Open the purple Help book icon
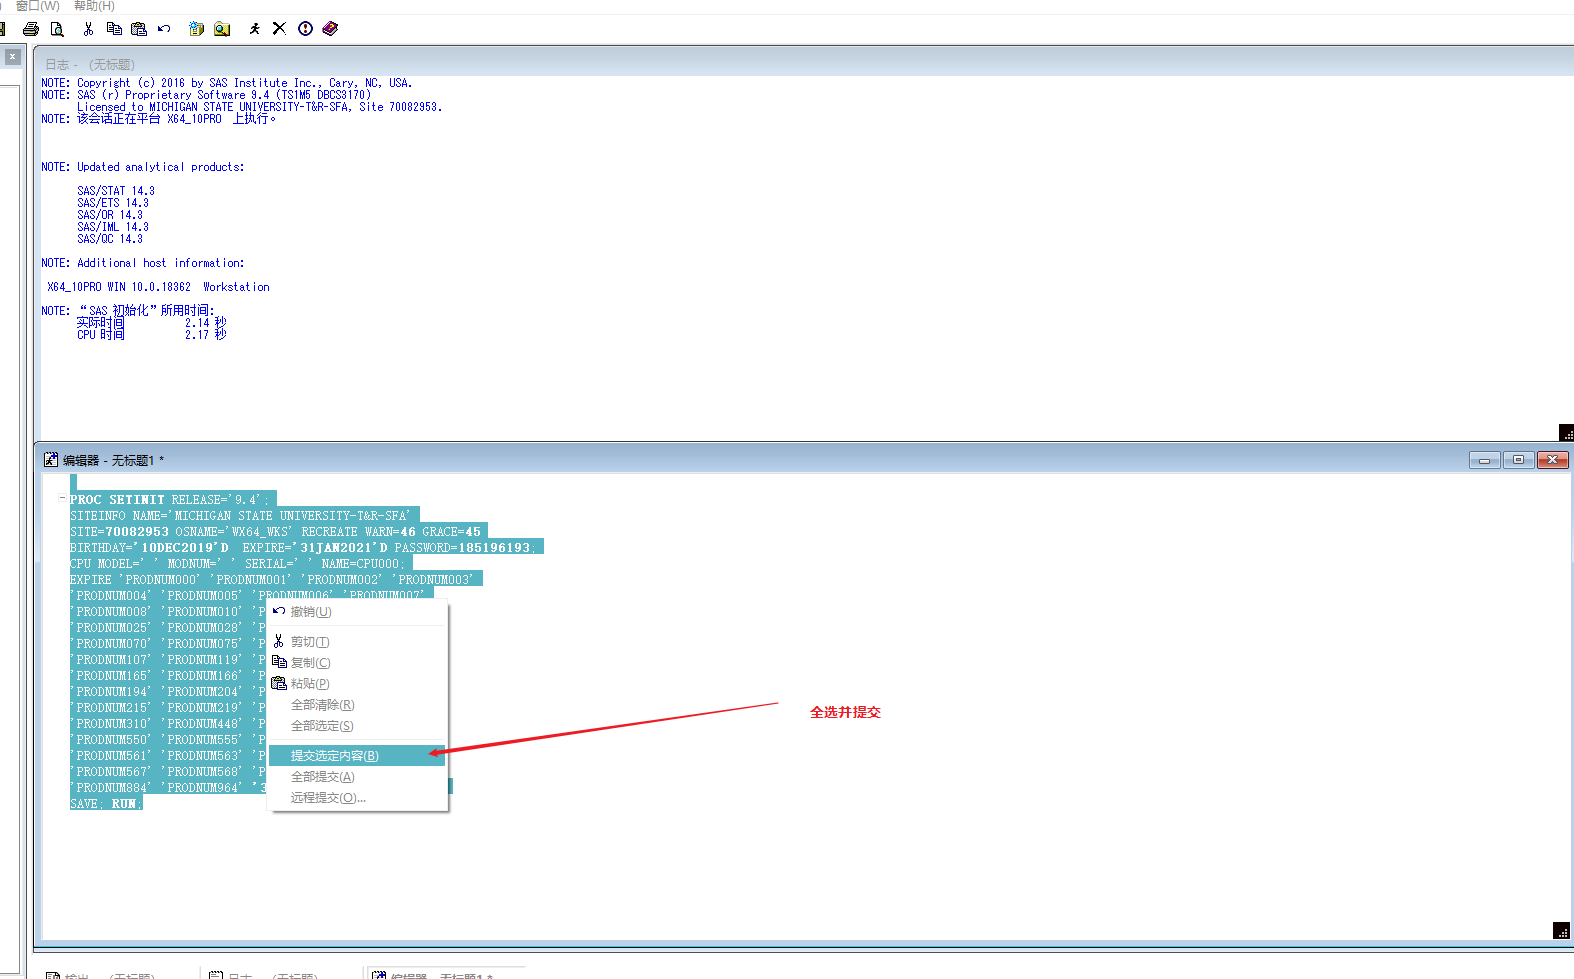This screenshot has width=1574, height=979. [x=331, y=29]
